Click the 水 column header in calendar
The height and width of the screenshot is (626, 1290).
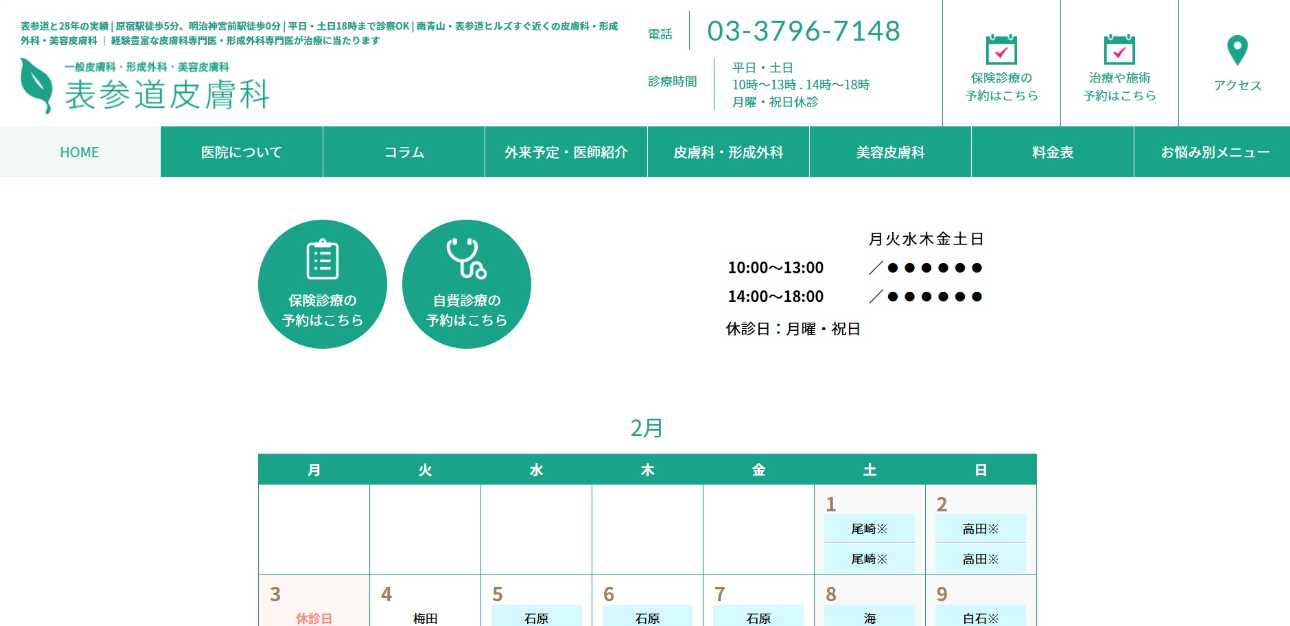[x=536, y=469]
